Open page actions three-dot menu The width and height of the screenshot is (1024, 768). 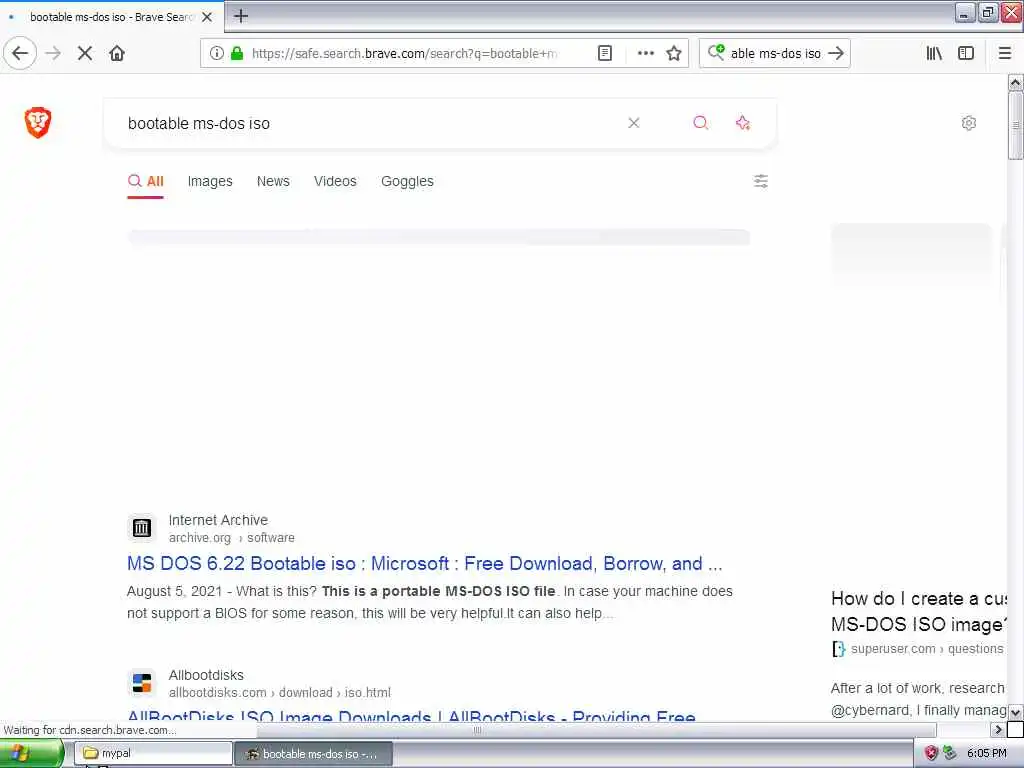pyautogui.click(x=645, y=54)
